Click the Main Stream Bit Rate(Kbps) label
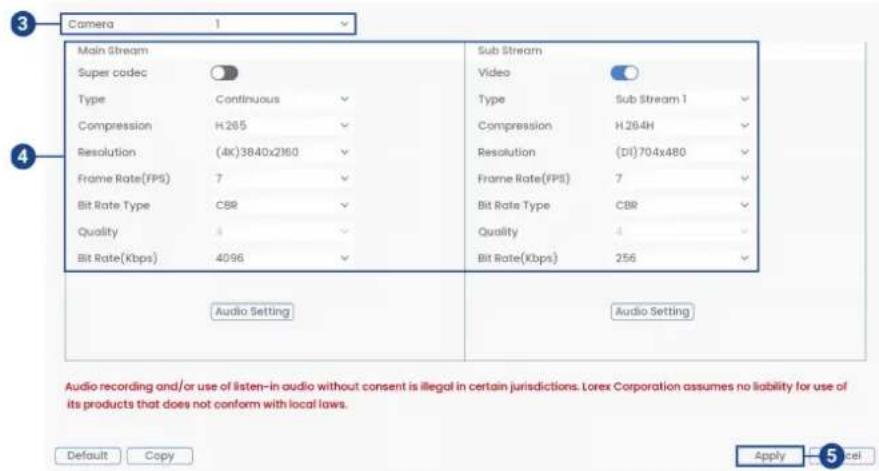This screenshot has height=471, width=879. 118,258
